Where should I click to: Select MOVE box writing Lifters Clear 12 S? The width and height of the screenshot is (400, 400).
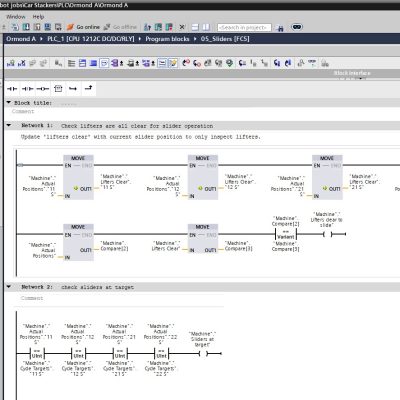tap(203, 177)
